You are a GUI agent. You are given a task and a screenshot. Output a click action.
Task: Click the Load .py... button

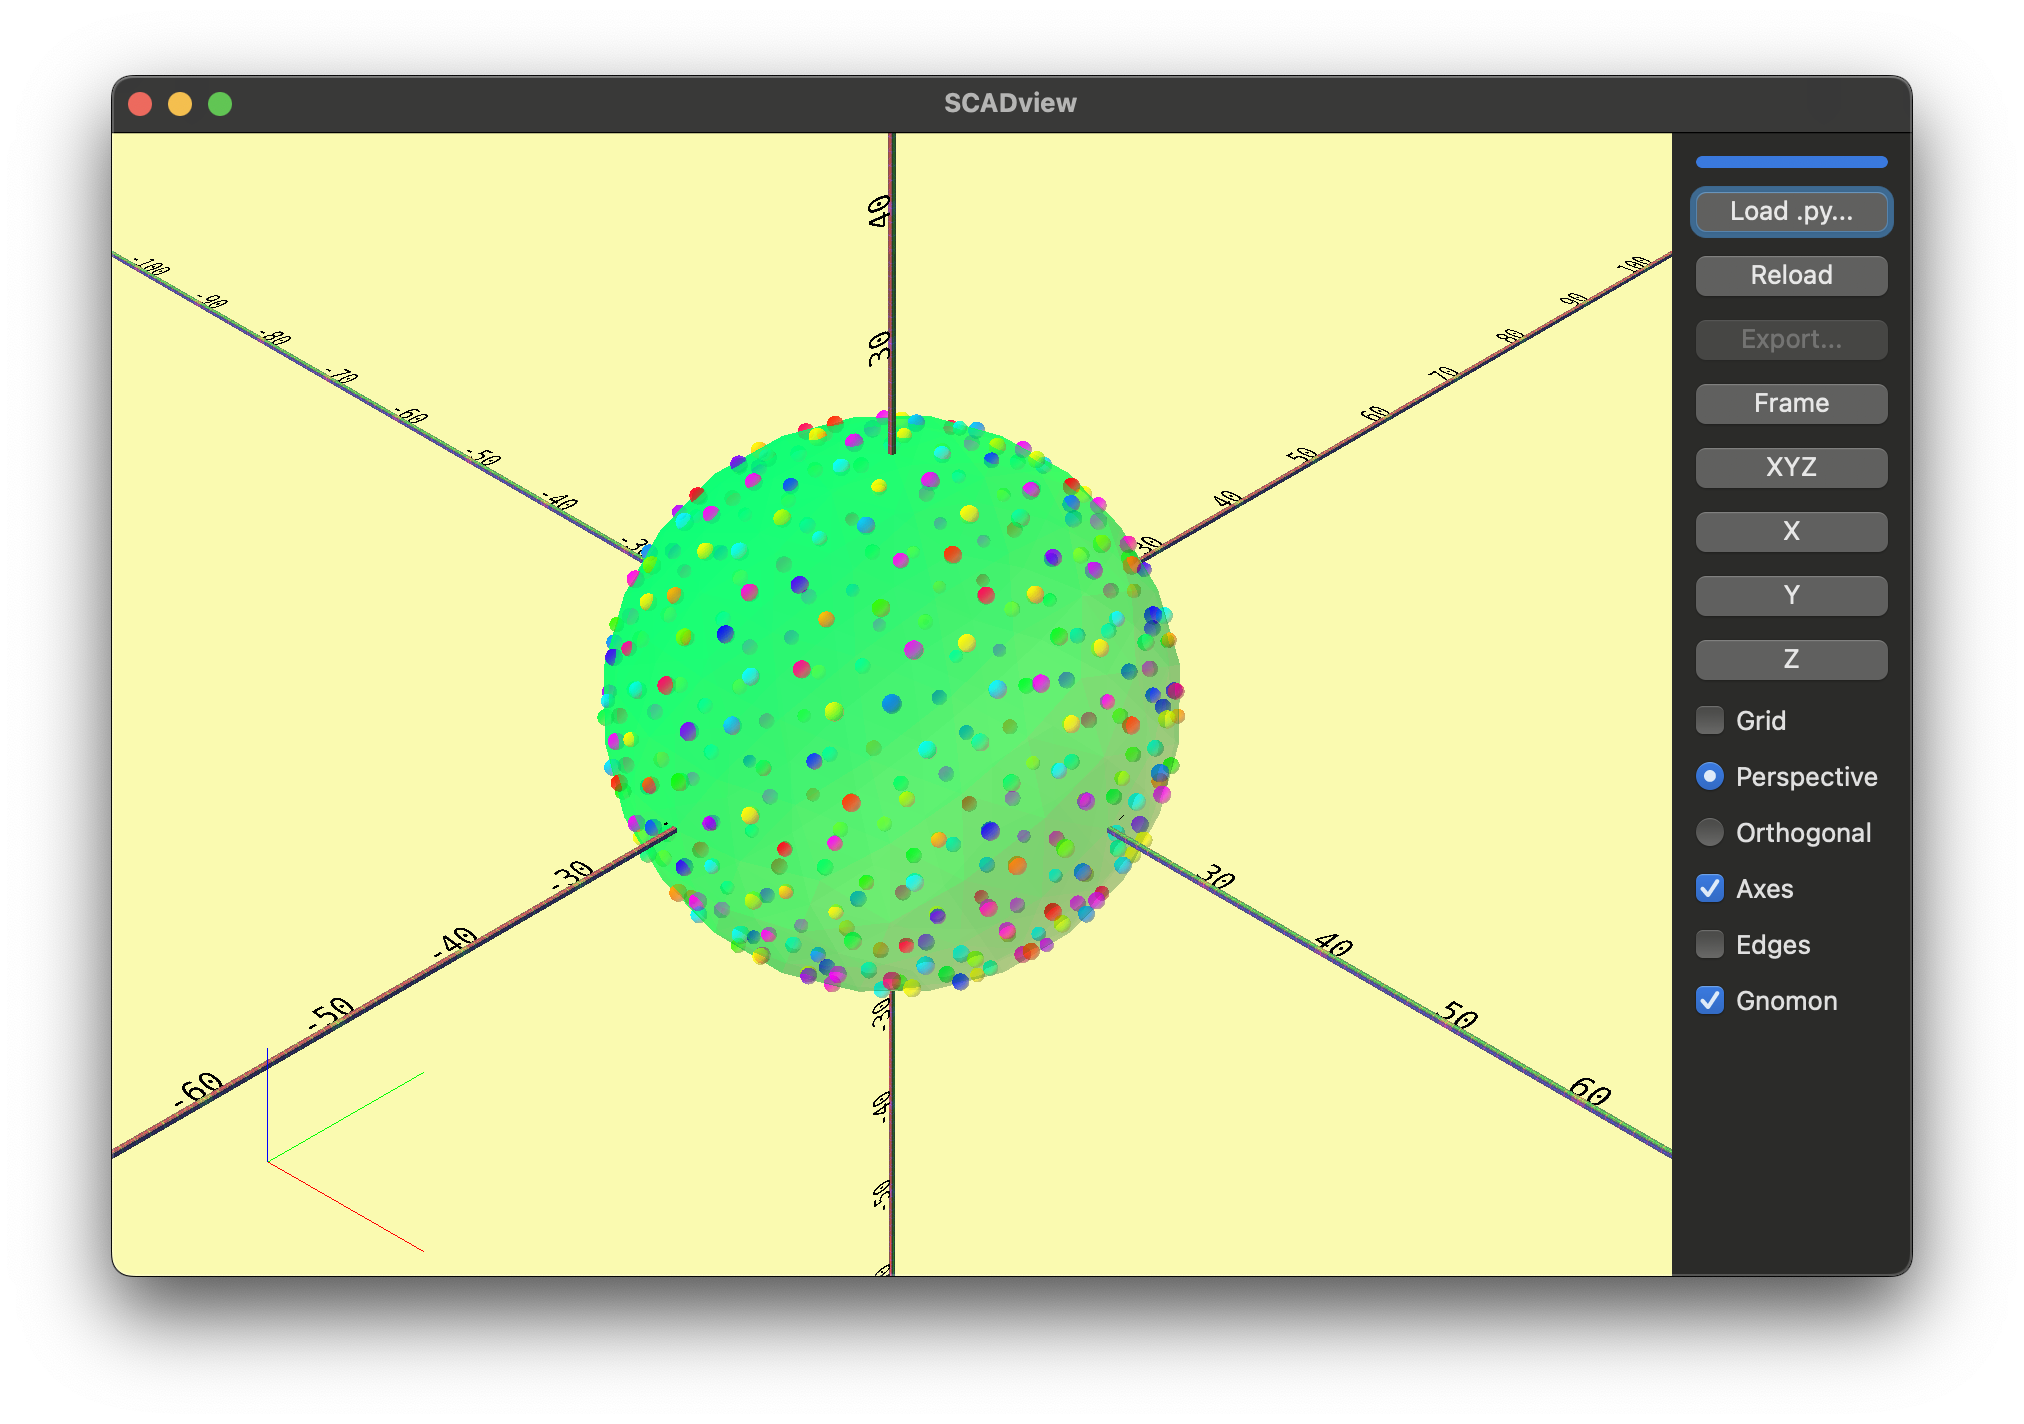tap(1791, 212)
